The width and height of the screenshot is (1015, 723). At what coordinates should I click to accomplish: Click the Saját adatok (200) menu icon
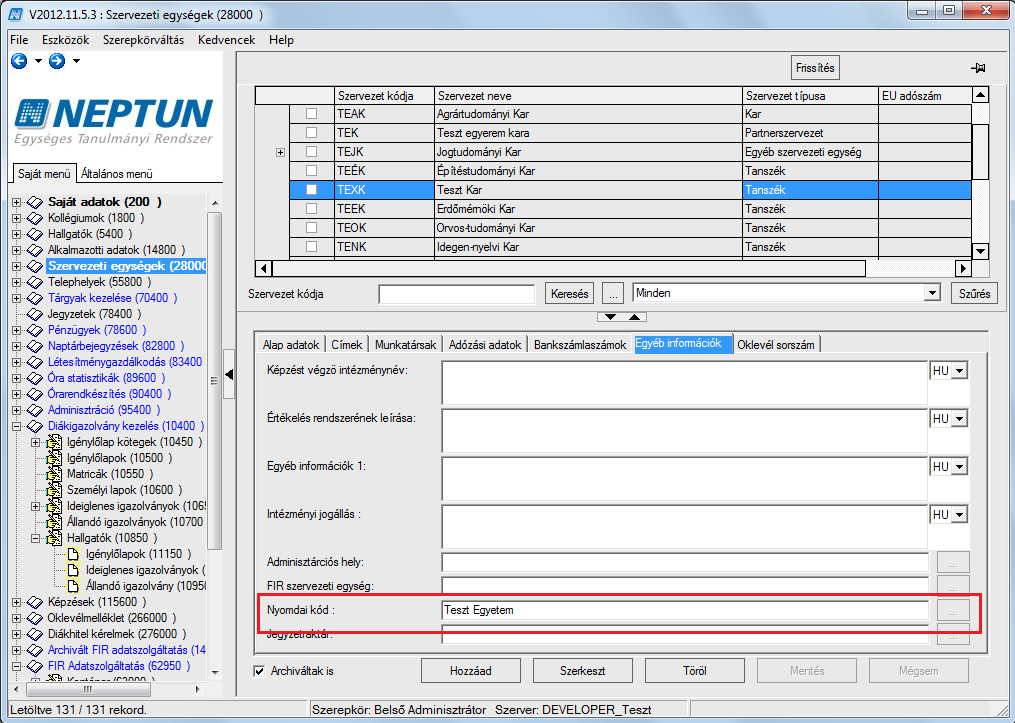[34, 202]
